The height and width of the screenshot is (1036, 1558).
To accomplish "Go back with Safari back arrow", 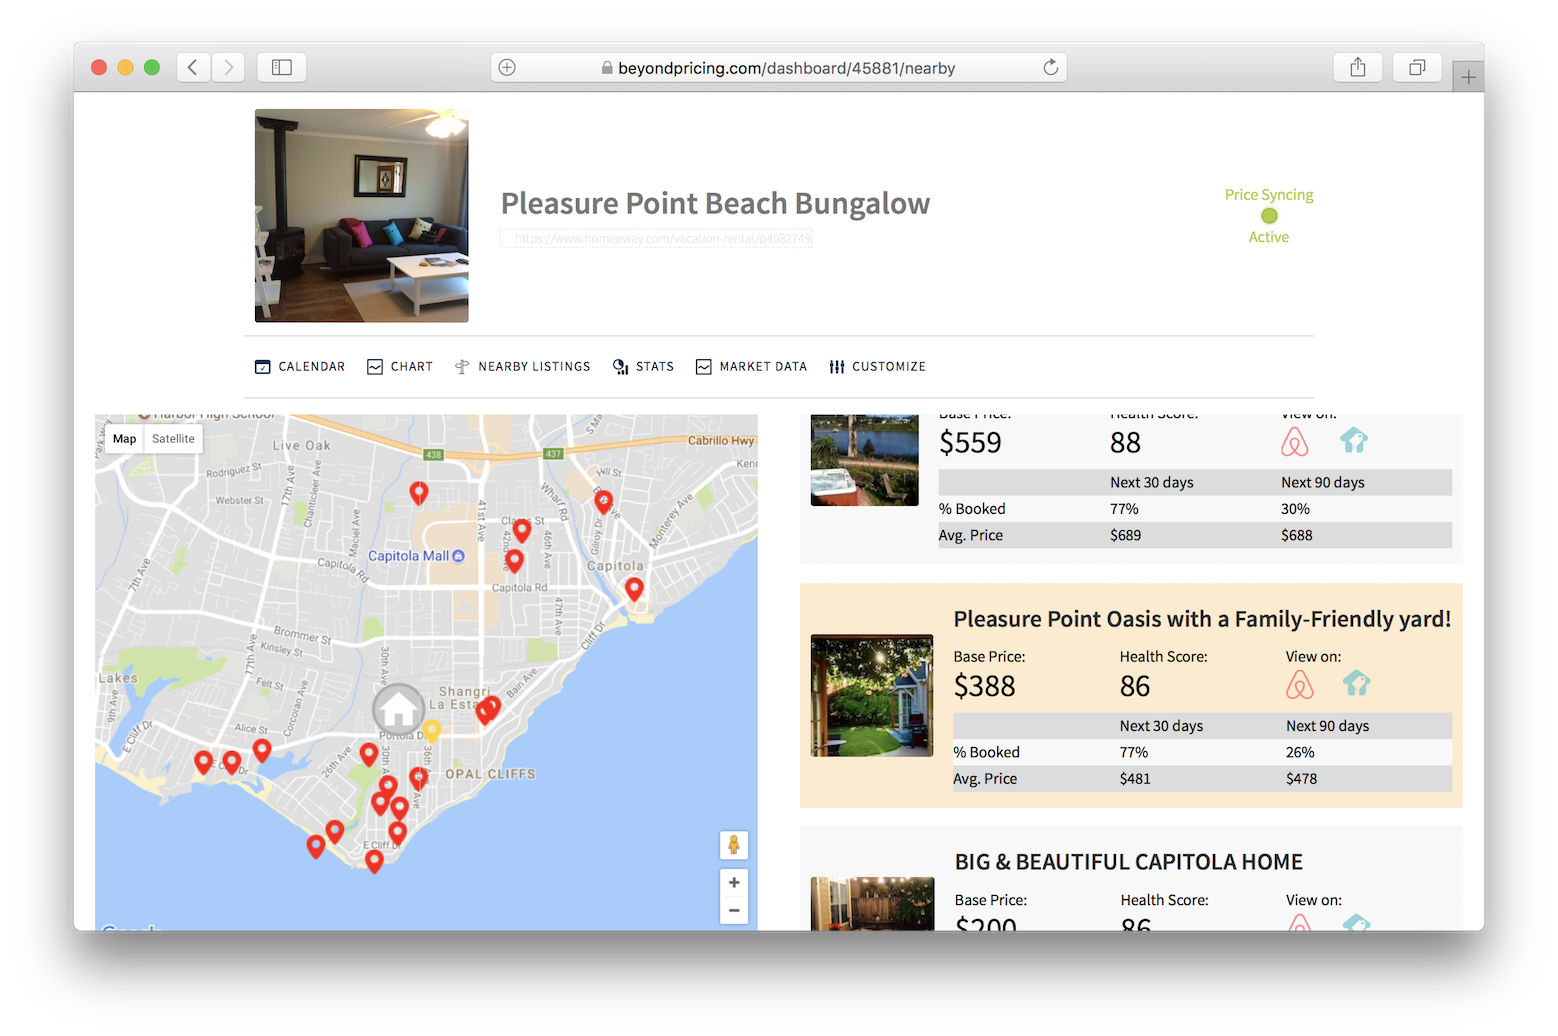I will tap(193, 67).
